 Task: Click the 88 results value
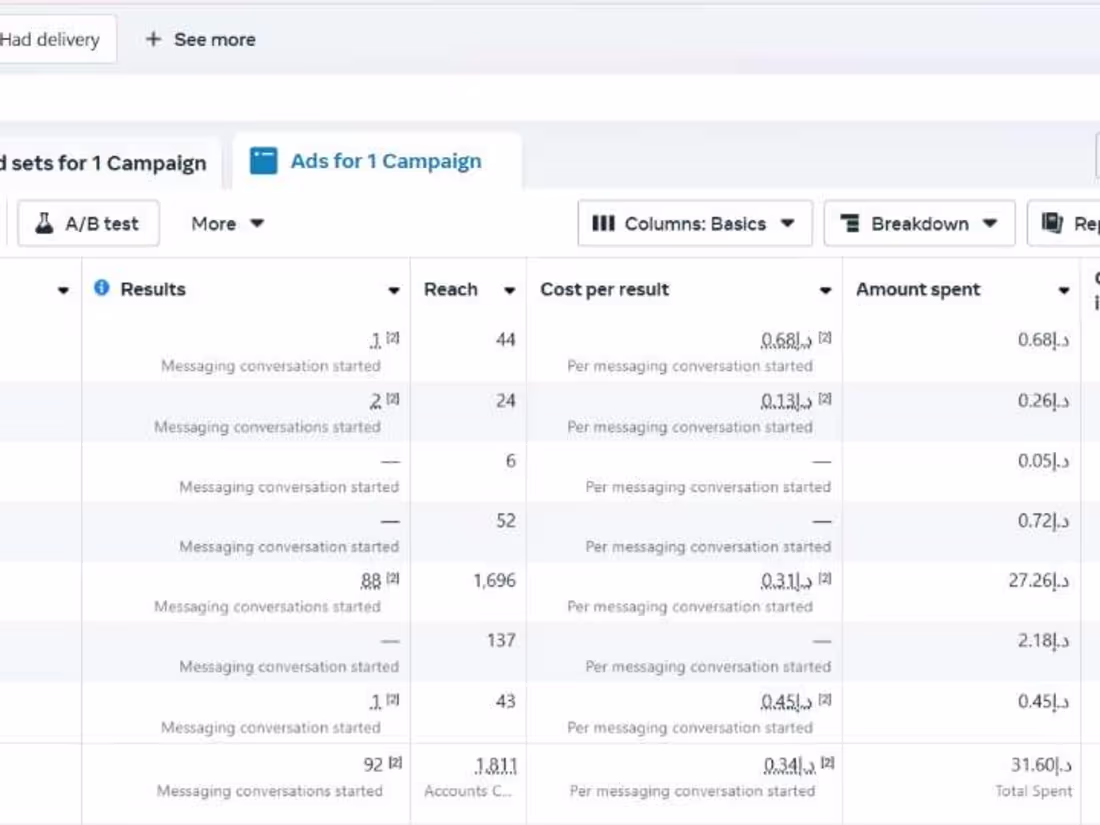(370, 581)
